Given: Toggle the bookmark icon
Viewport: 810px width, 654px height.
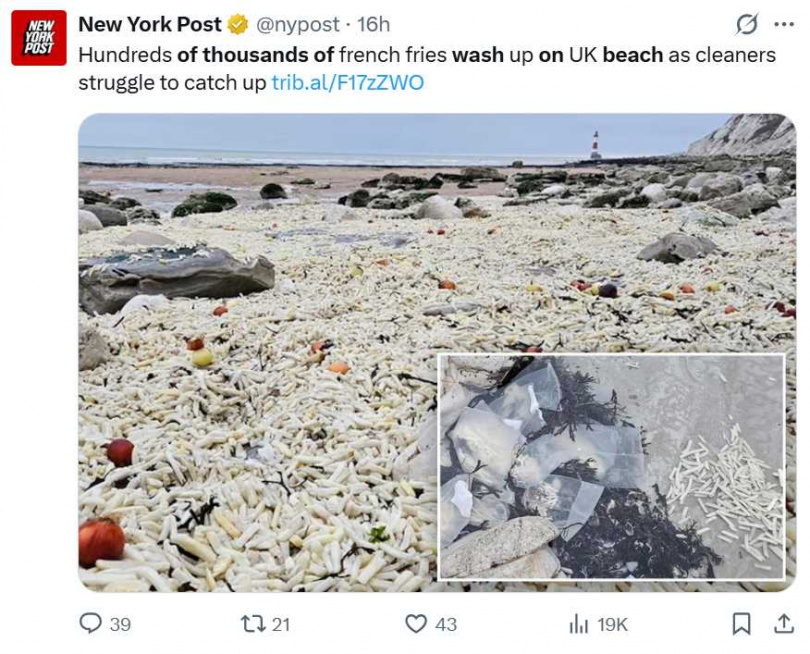Looking at the screenshot, I should click(x=742, y=624).
